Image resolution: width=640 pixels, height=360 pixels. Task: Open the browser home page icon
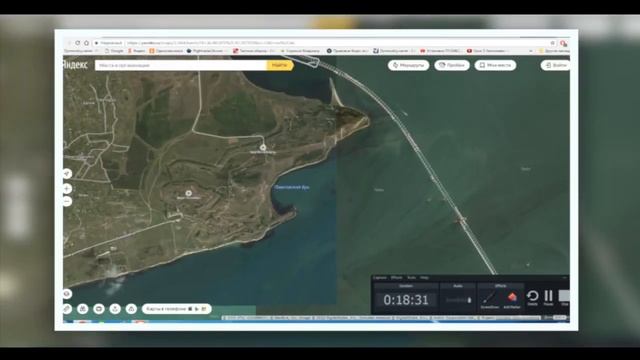(87, 43)
